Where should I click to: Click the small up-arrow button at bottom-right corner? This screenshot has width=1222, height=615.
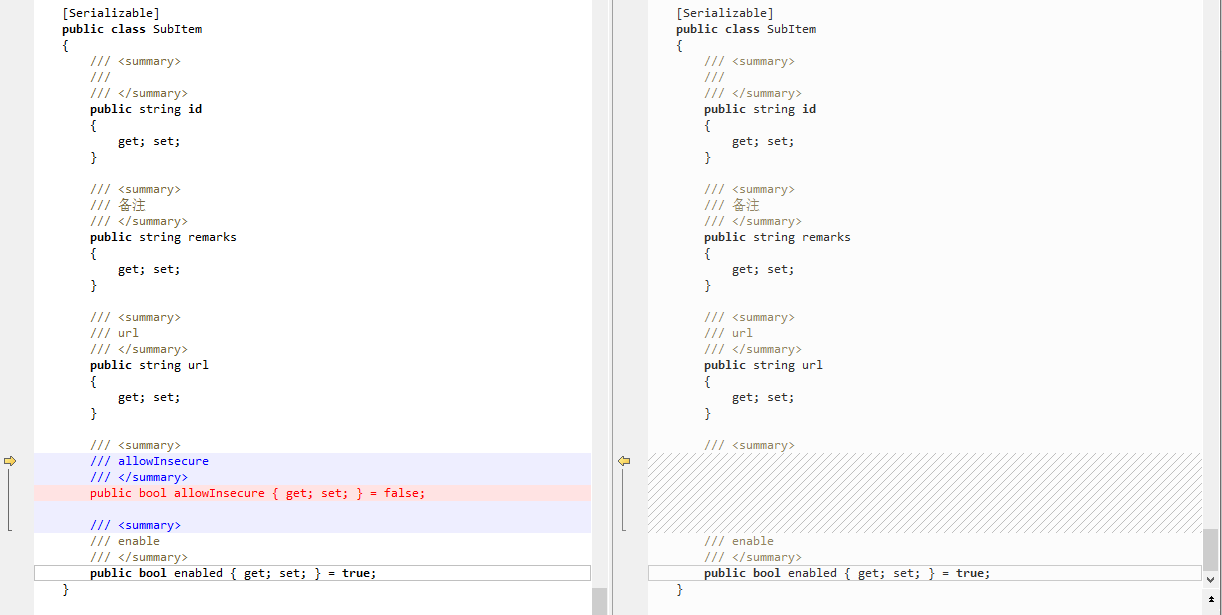point(1211,600)
